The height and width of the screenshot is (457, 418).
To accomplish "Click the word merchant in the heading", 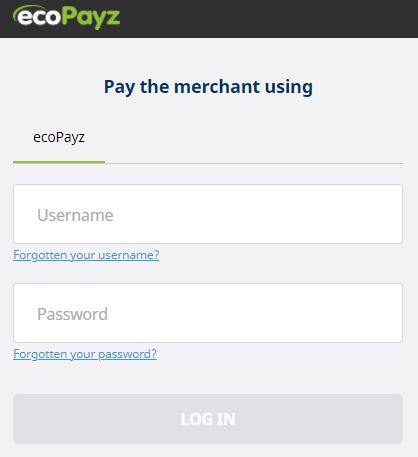I will (217, 87).
